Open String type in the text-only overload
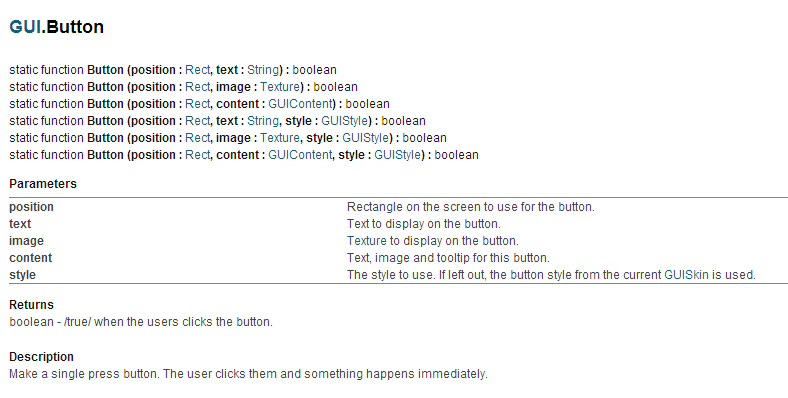Image resolution: width=788 pixels, height=398 pixels. click(263, 70)
